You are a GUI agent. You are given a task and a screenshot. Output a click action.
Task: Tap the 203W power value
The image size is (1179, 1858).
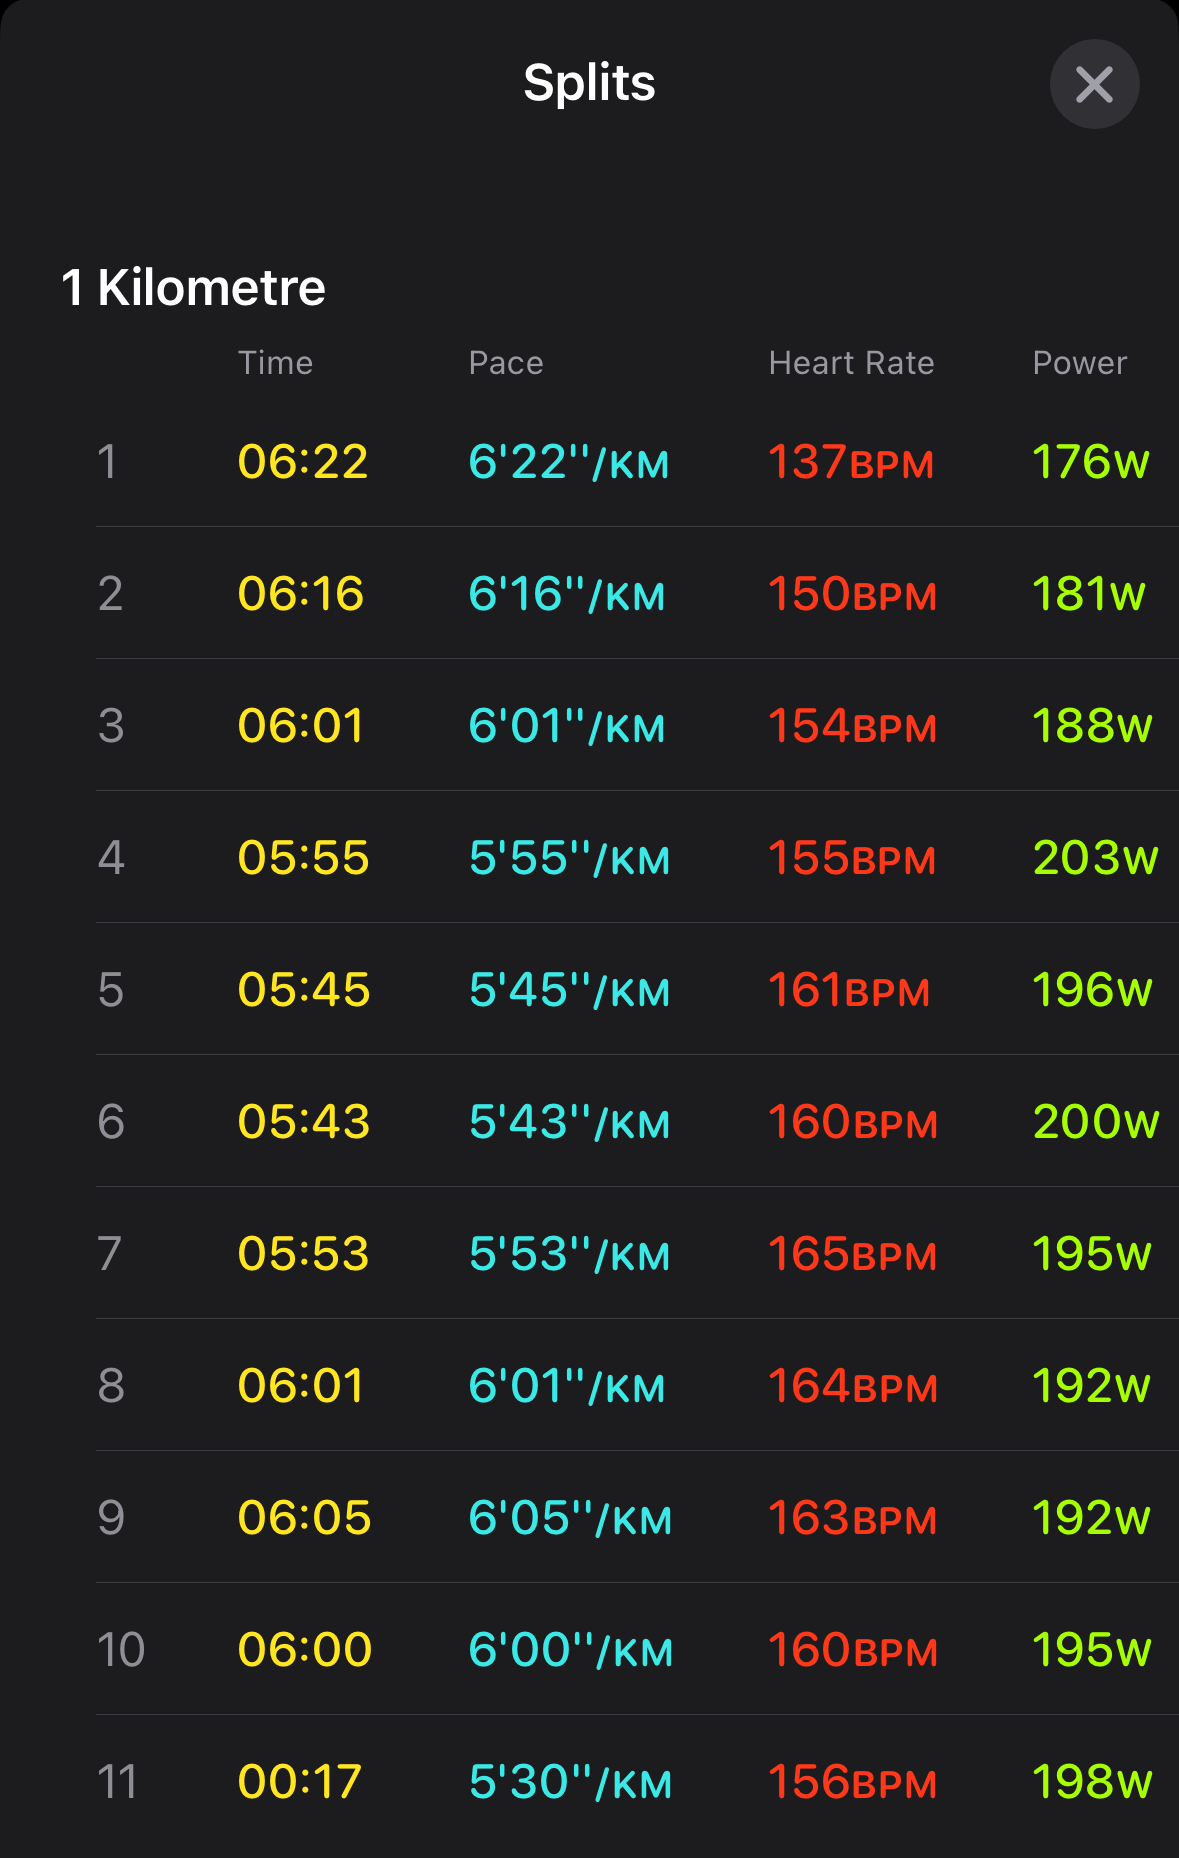pos(1095,858)
